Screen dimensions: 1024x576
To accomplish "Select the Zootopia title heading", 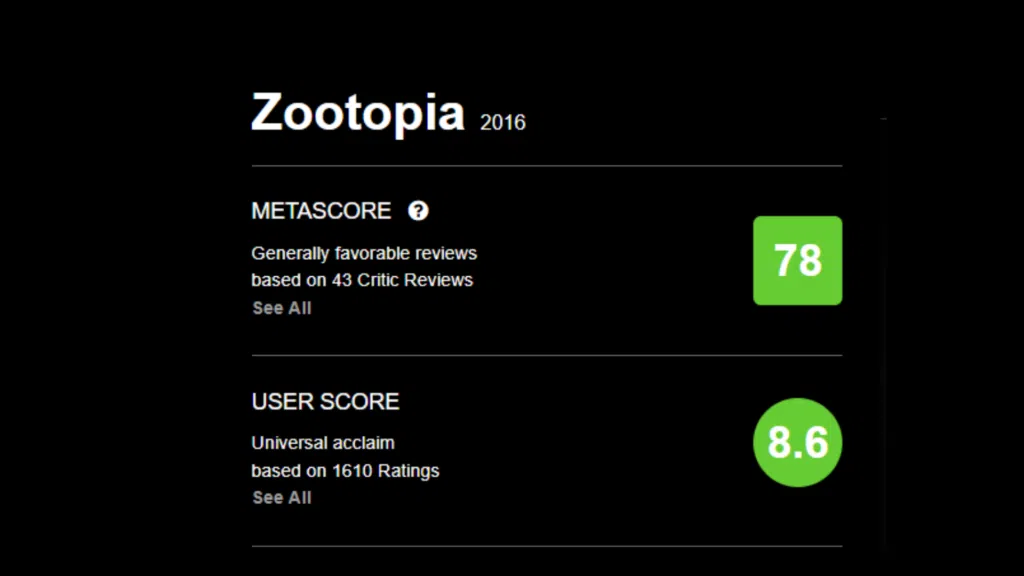I will coord(357,113).
